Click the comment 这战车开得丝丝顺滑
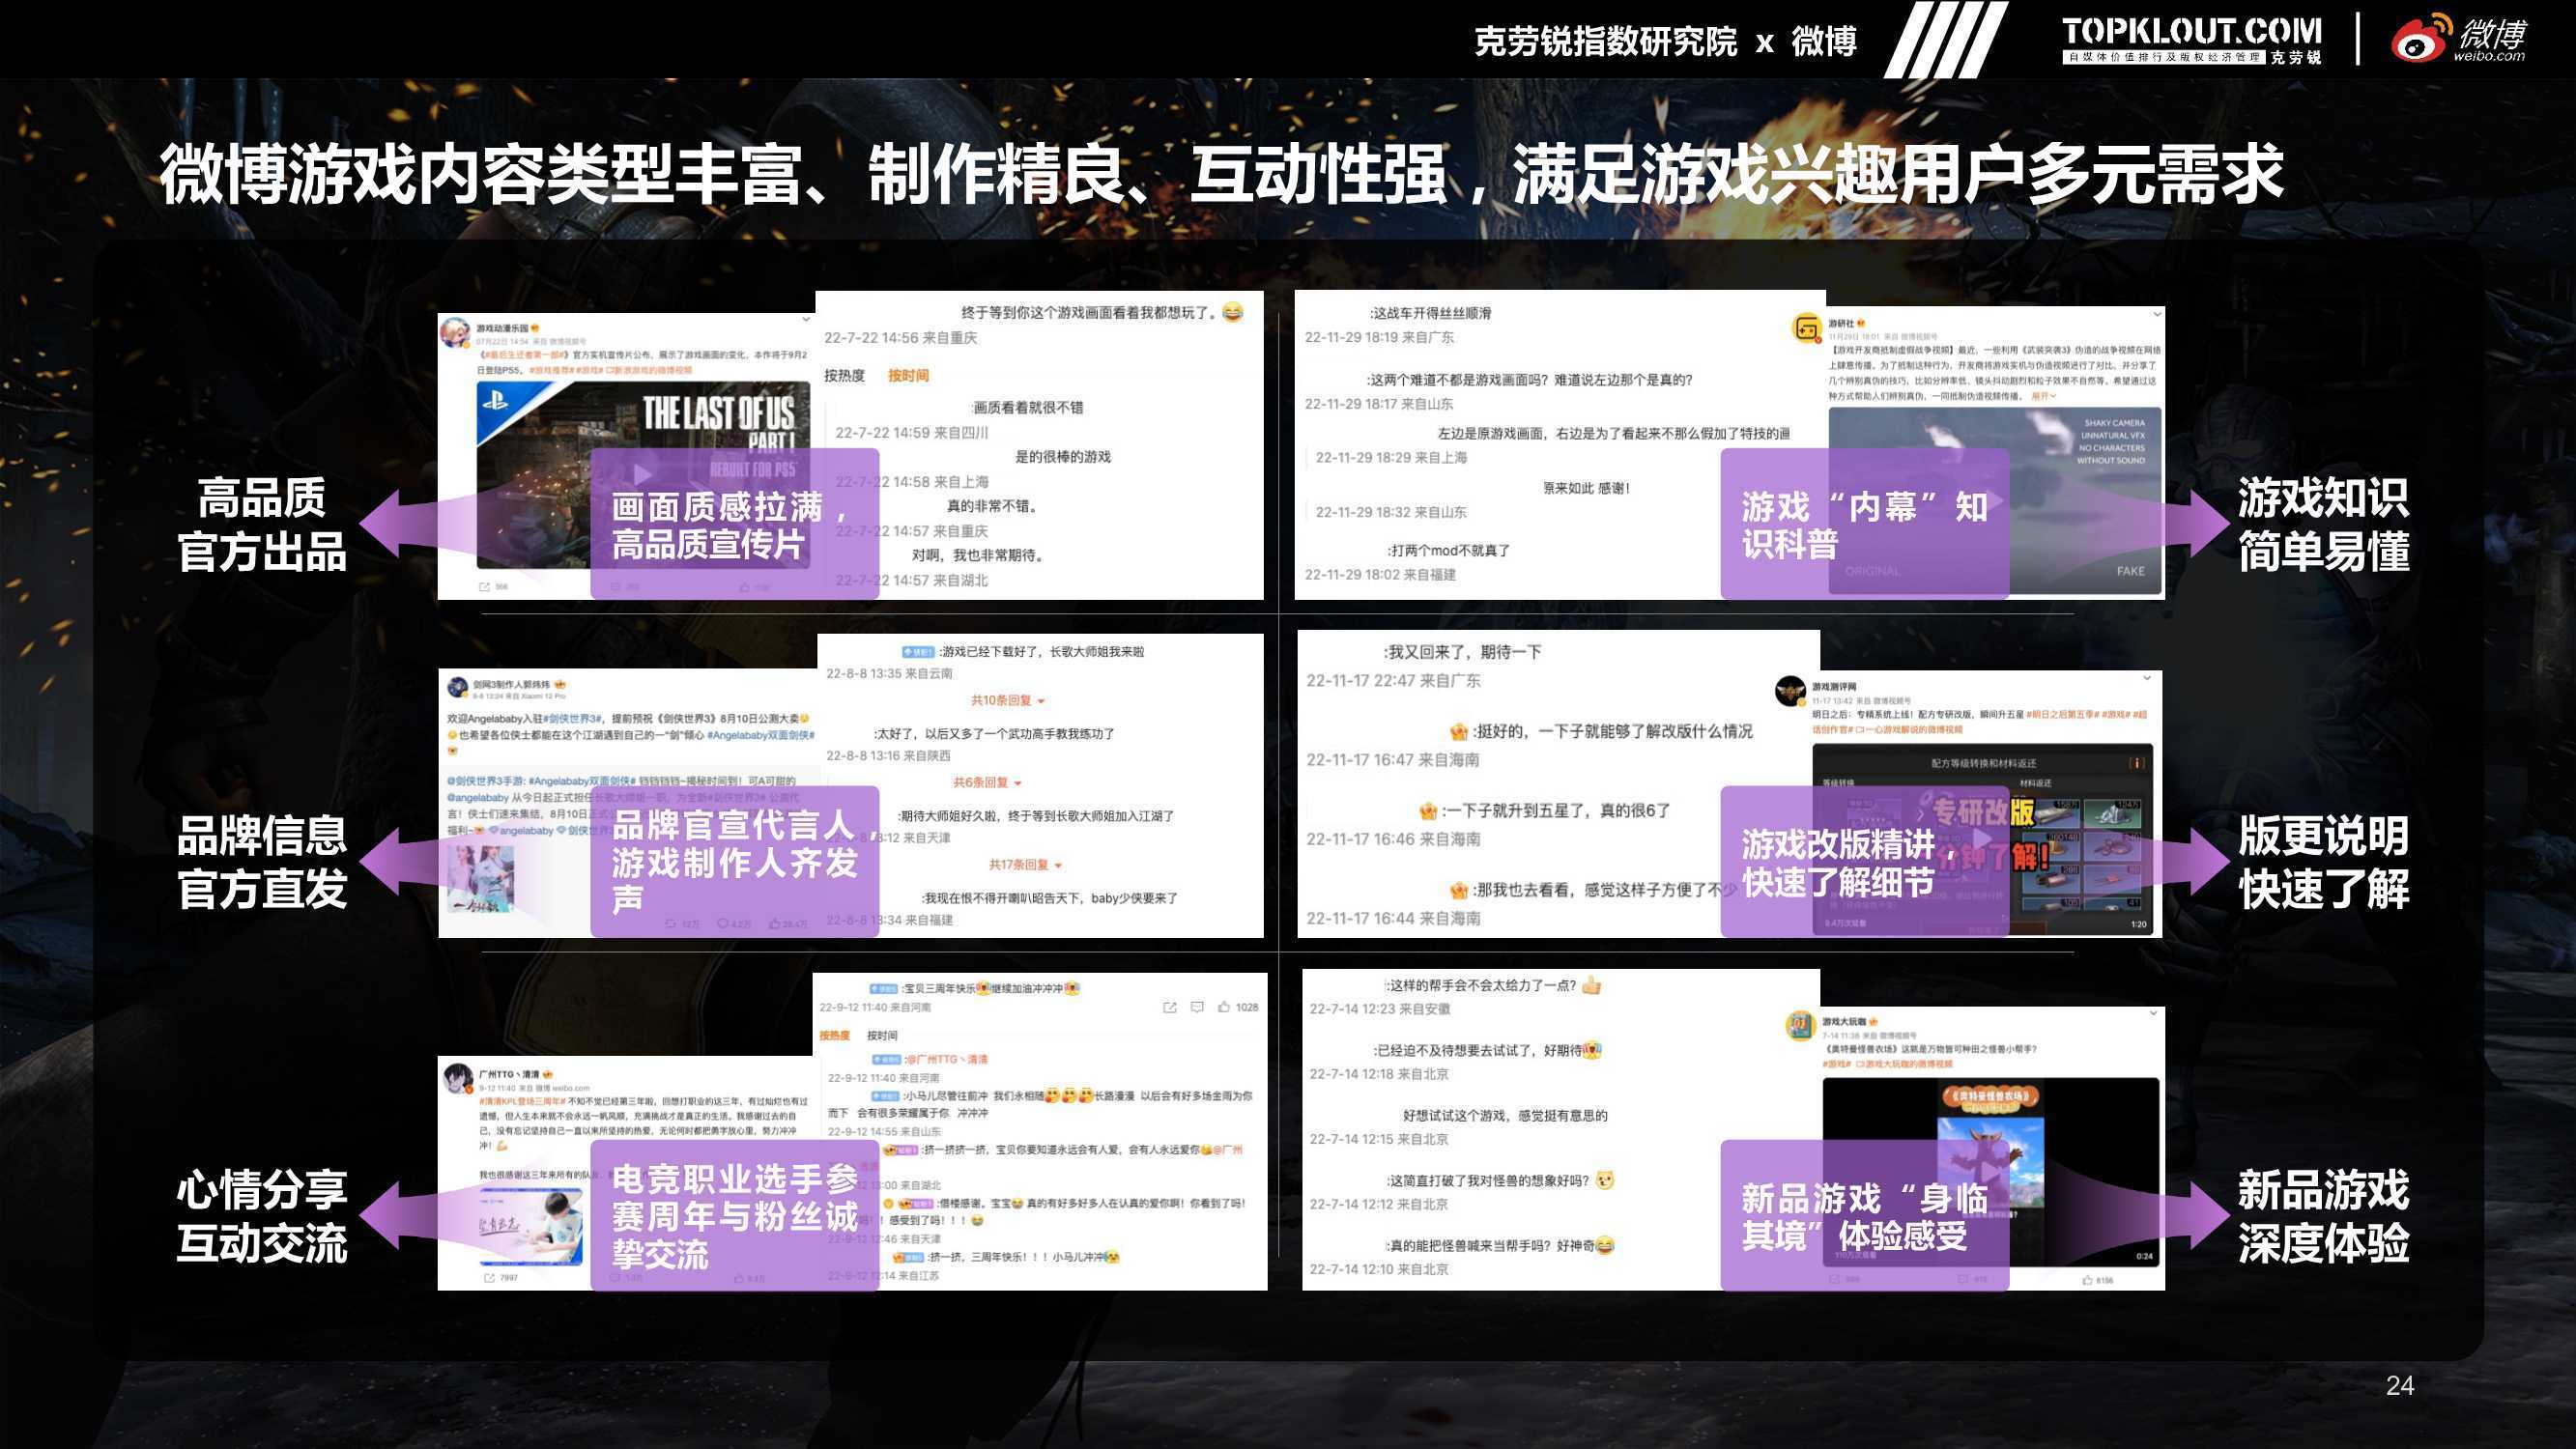This screenshot has height=1449, width=2576. (1430, 313)
